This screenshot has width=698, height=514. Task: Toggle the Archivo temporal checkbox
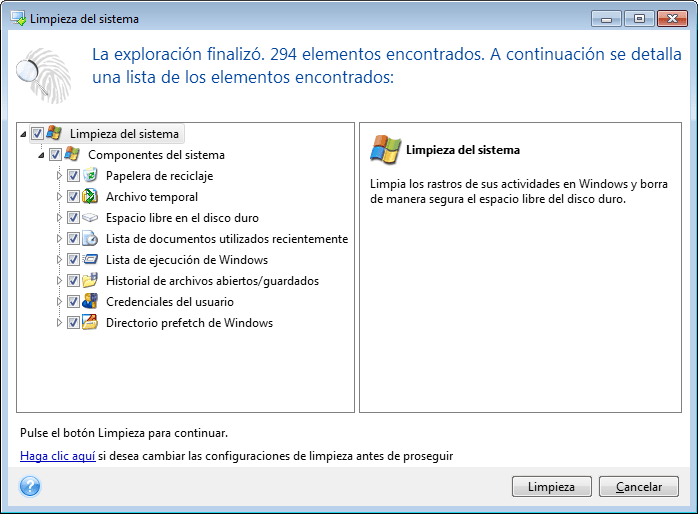click(x=73, y=197)
